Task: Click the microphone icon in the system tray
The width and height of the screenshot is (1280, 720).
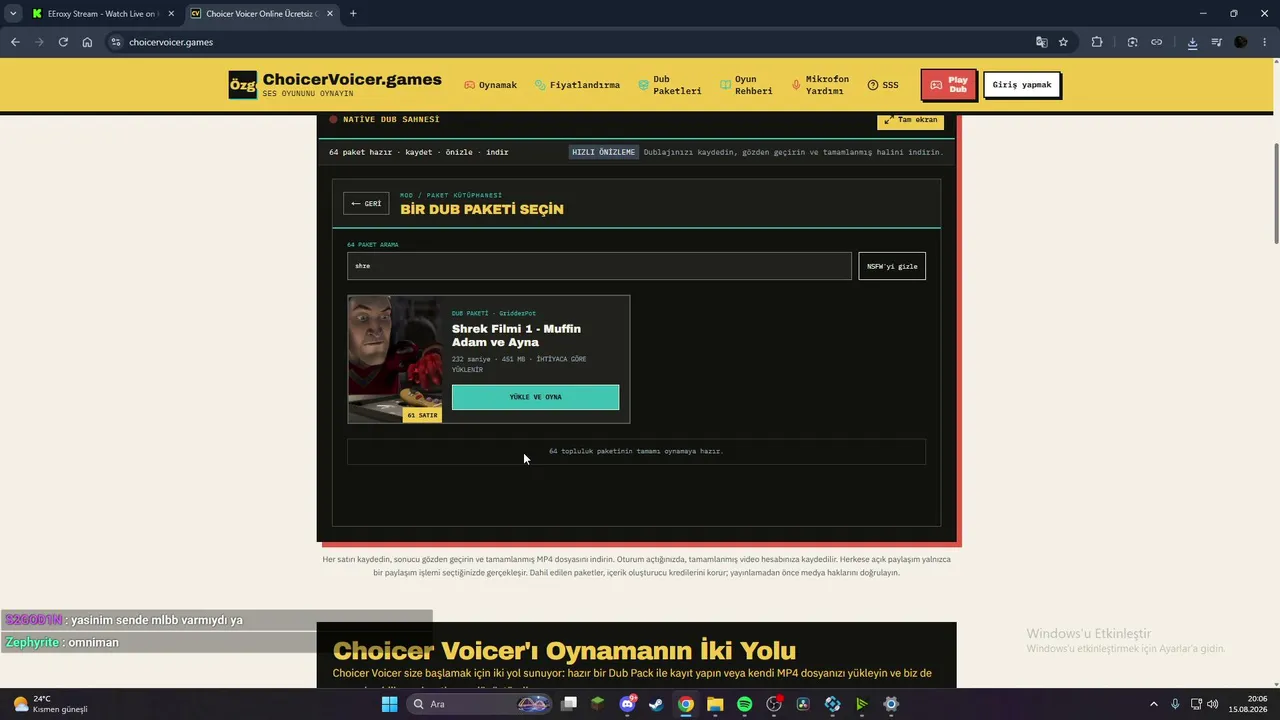Action: (x=1175, y=704)
